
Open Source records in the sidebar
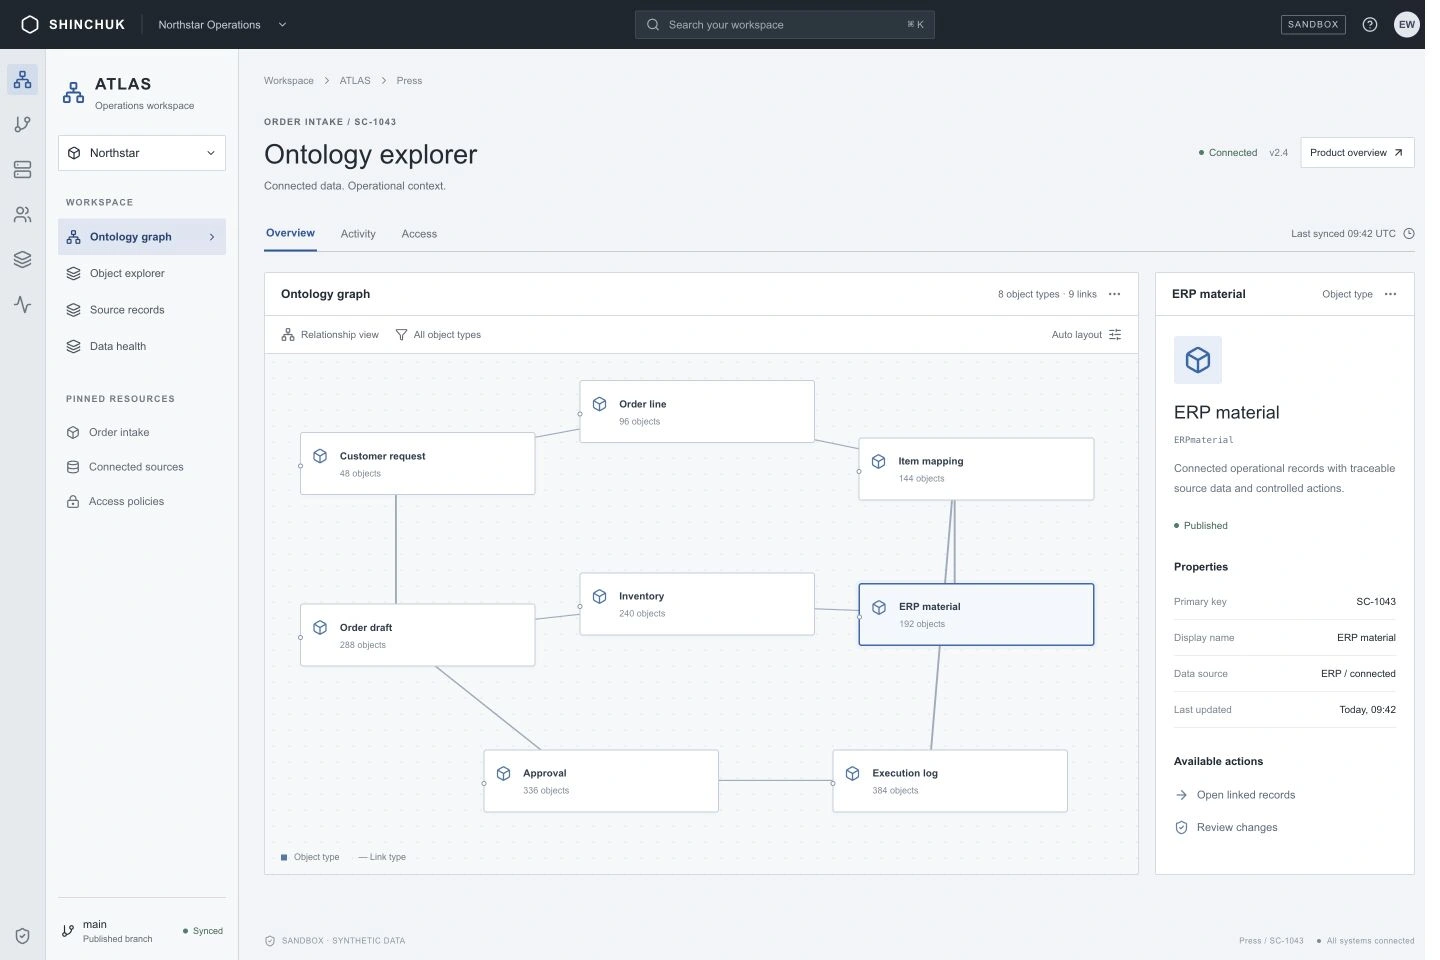(142, 310)
